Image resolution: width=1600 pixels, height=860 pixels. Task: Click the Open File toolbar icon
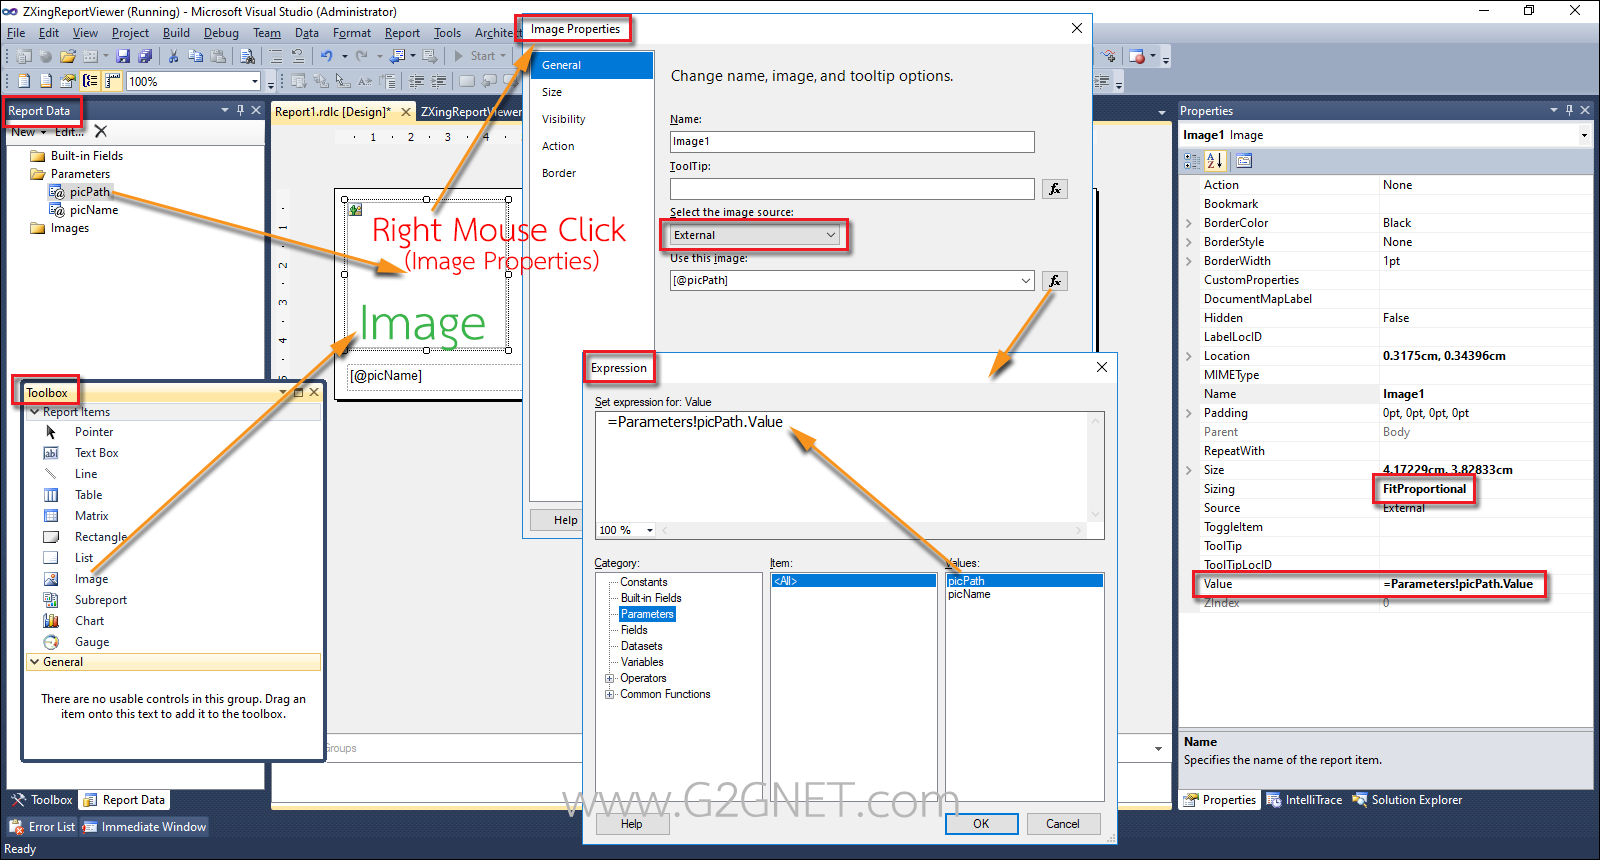67,56
